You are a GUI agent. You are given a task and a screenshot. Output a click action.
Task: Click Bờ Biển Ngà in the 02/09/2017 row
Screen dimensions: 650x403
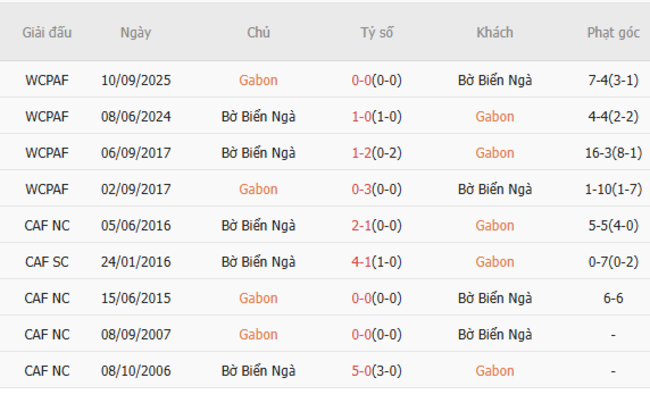tap(495, 189)
